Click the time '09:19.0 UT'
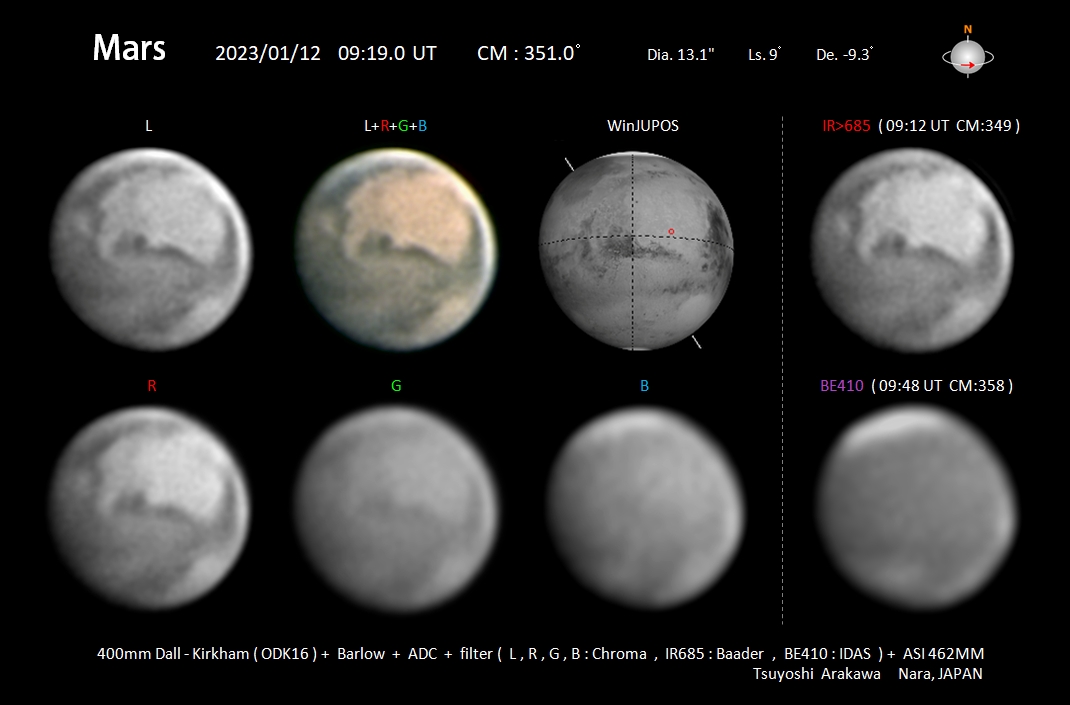 [387, 53]
